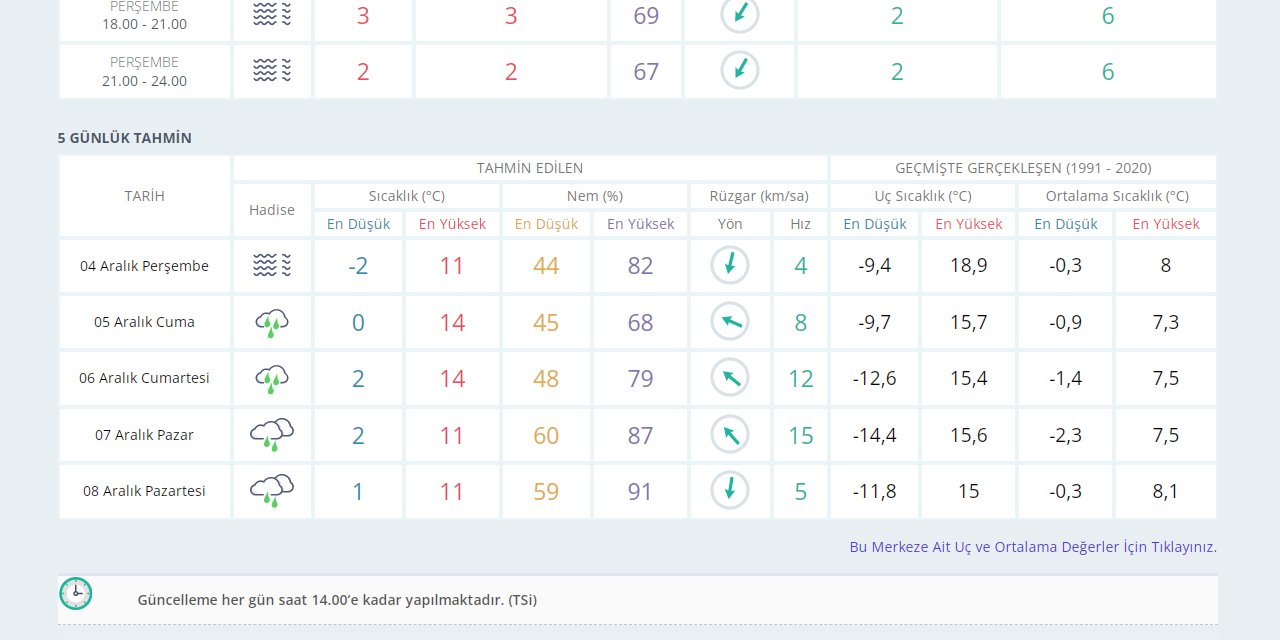Click the rainy cloud icon for 07 Aralık Pazar

coord(271,435)
